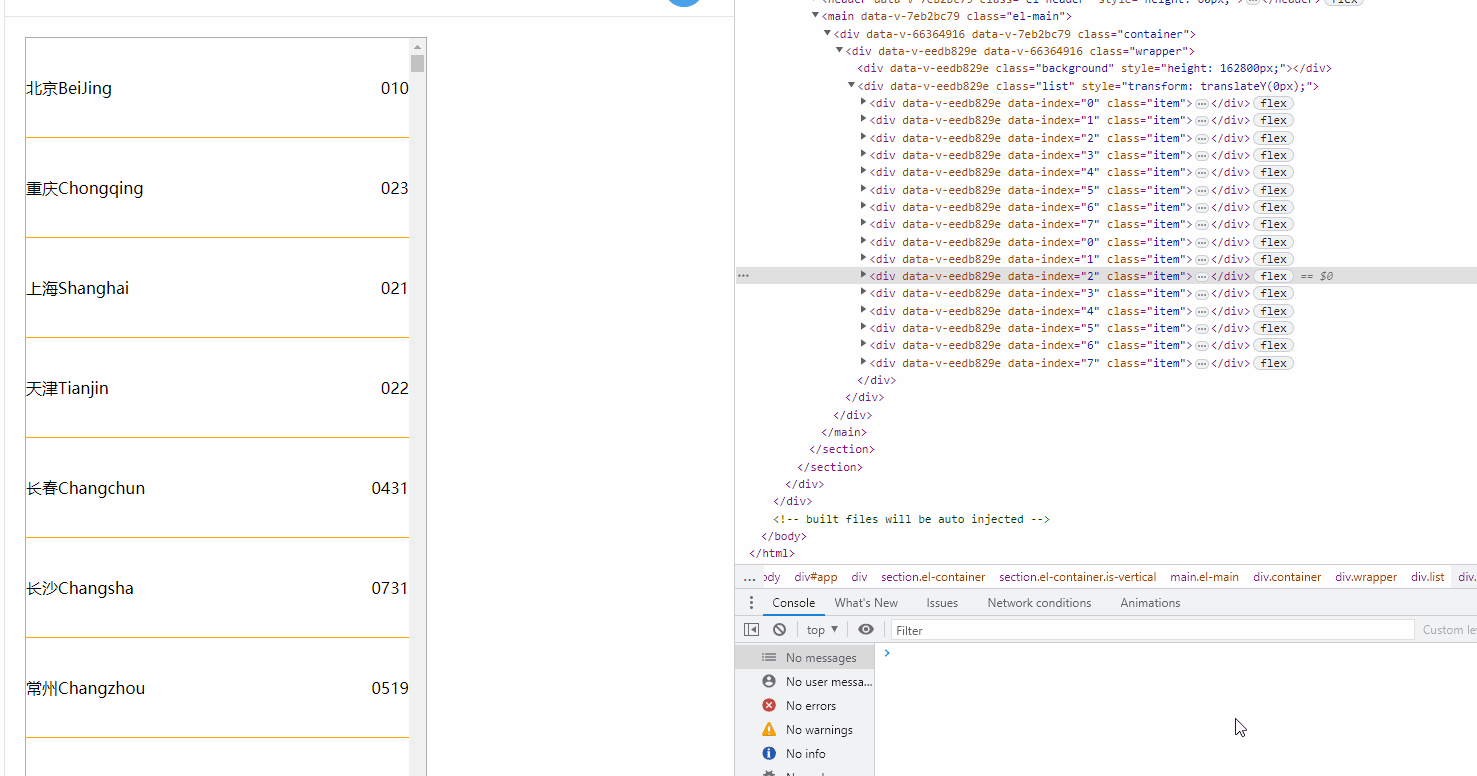The image size is (1477, 776).
Task: Click area code 010
Action: click(394, 88)
